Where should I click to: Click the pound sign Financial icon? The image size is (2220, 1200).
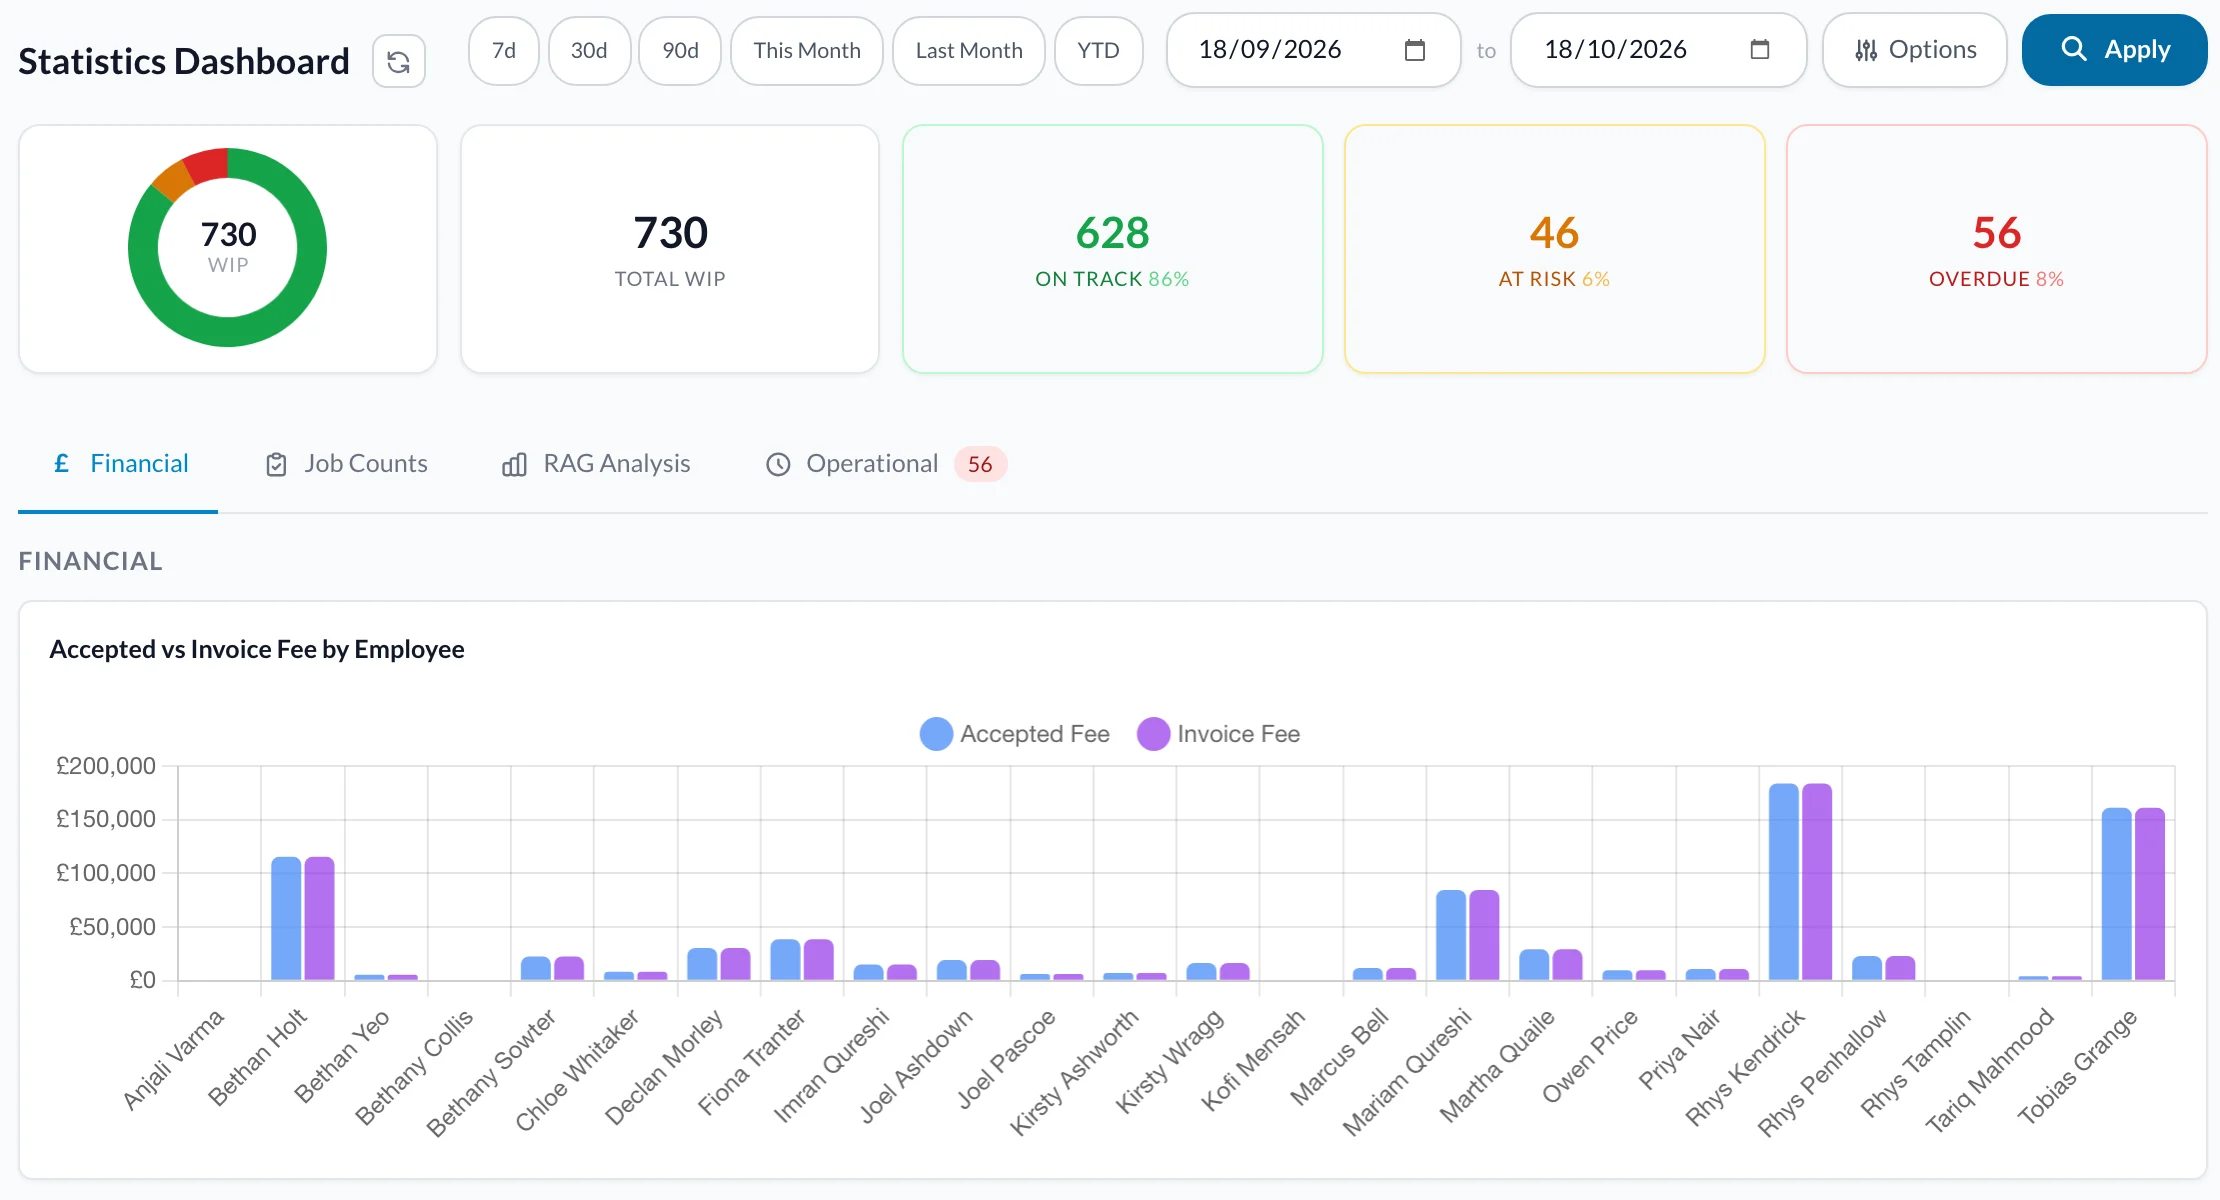point(62,463)
